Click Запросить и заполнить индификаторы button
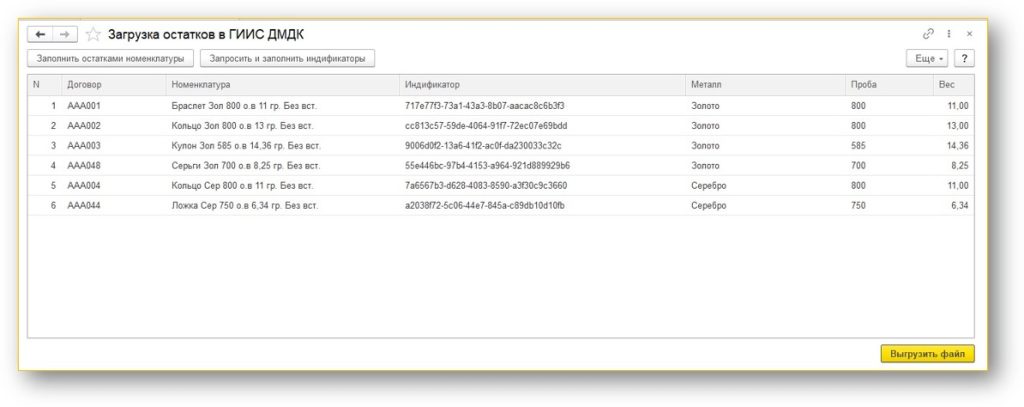 (x=287, y=59)
